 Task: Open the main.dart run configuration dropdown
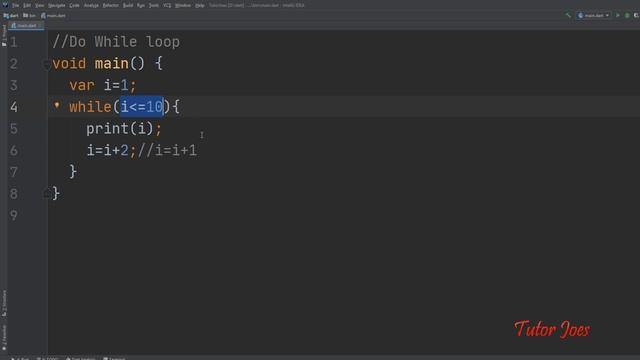click(x=594, y=16)
